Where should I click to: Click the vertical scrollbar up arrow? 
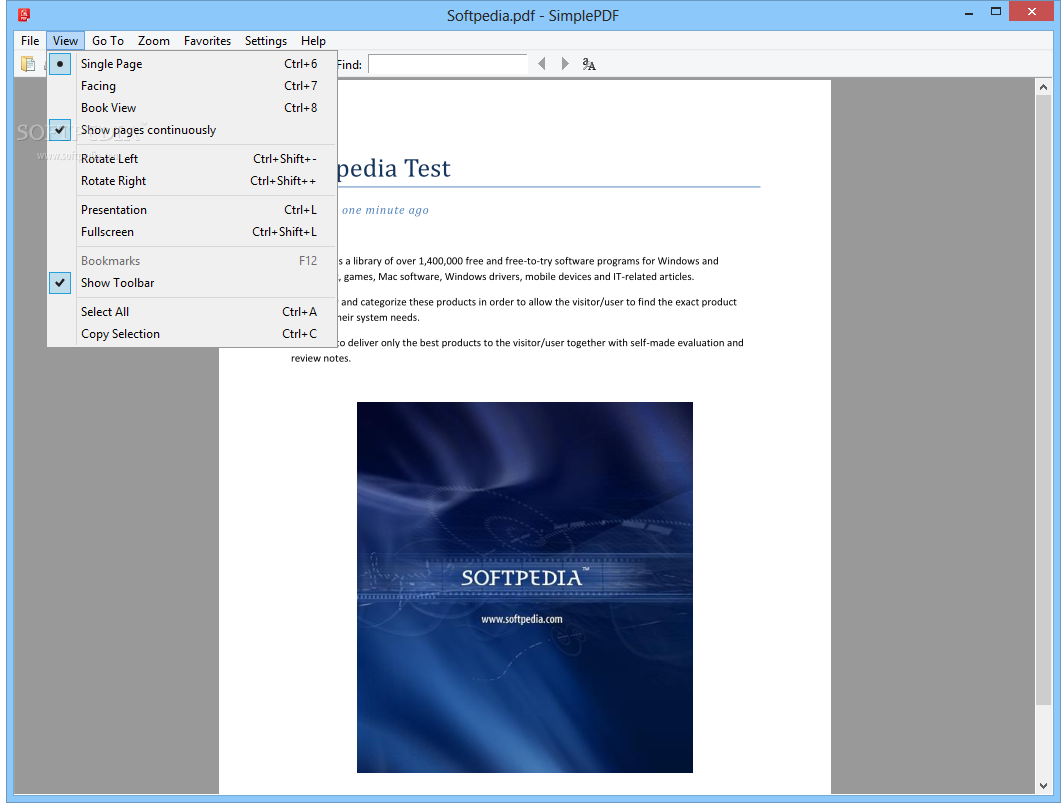pos(1043,87)
